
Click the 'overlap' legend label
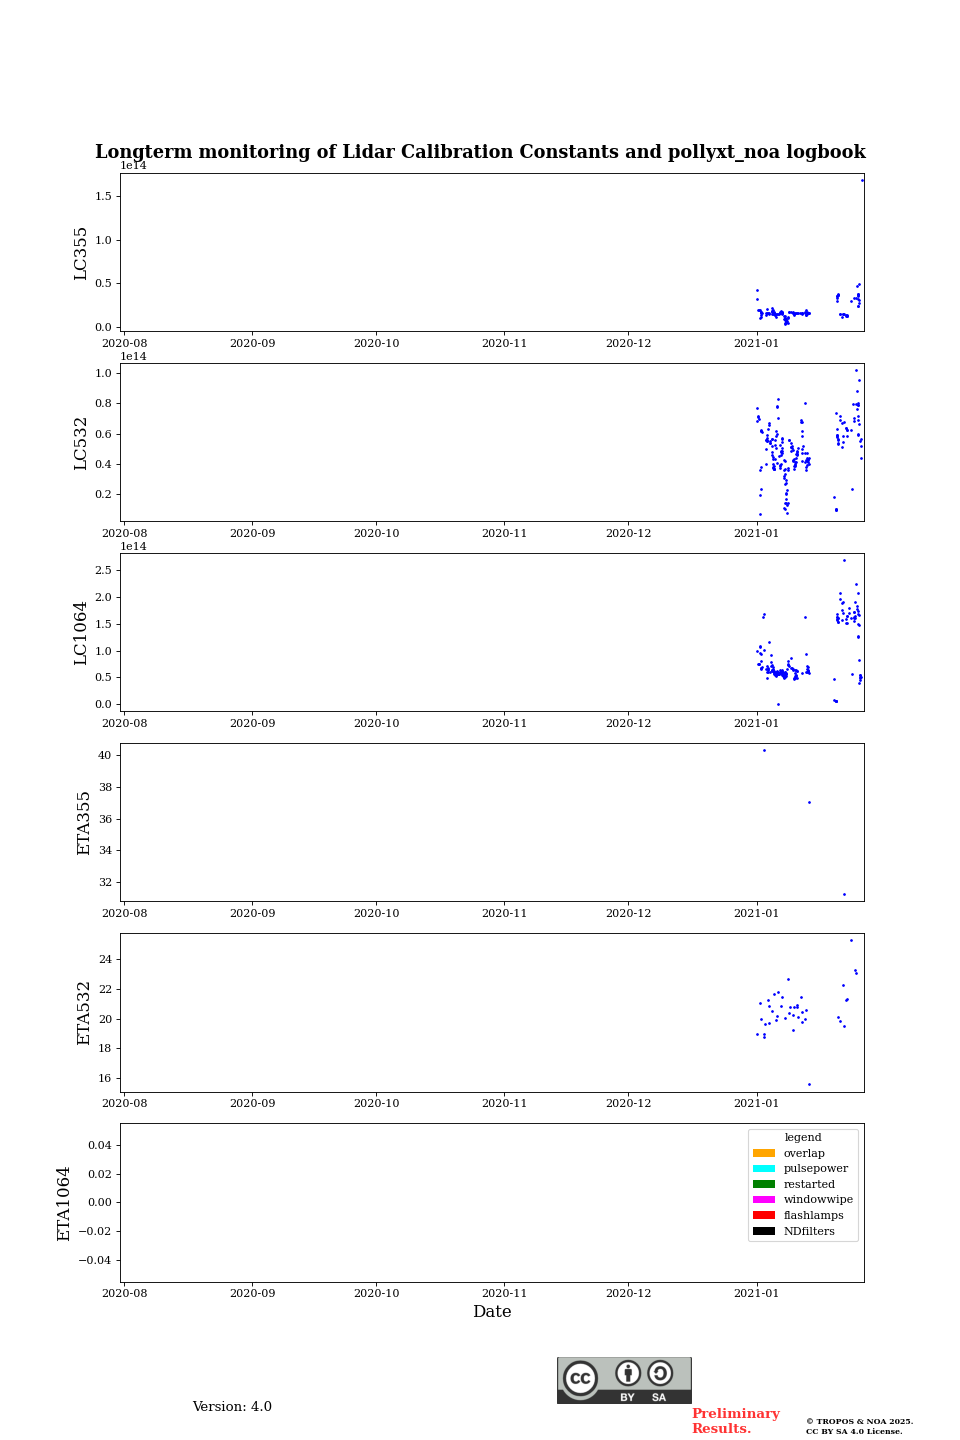coord(804,1153)
